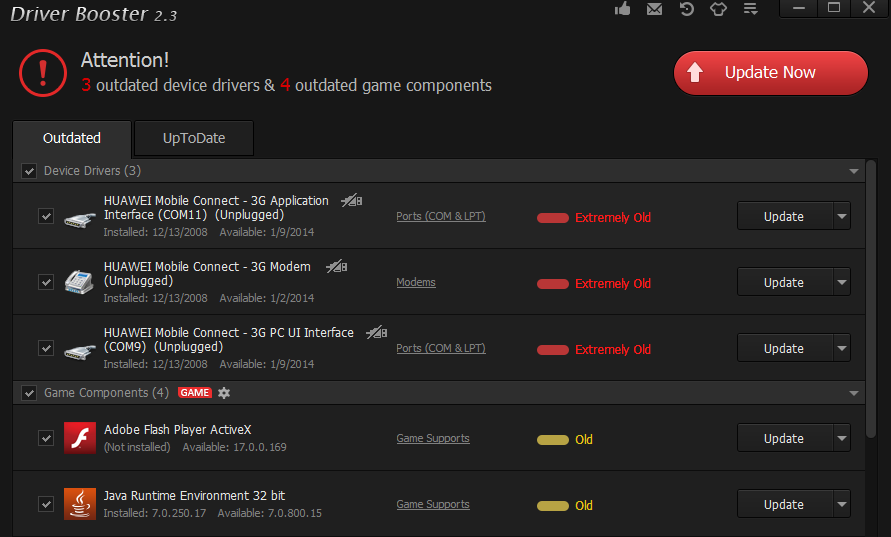Open the feedback envelope icon
Screen dimensions: 891x537
(655, 9)
